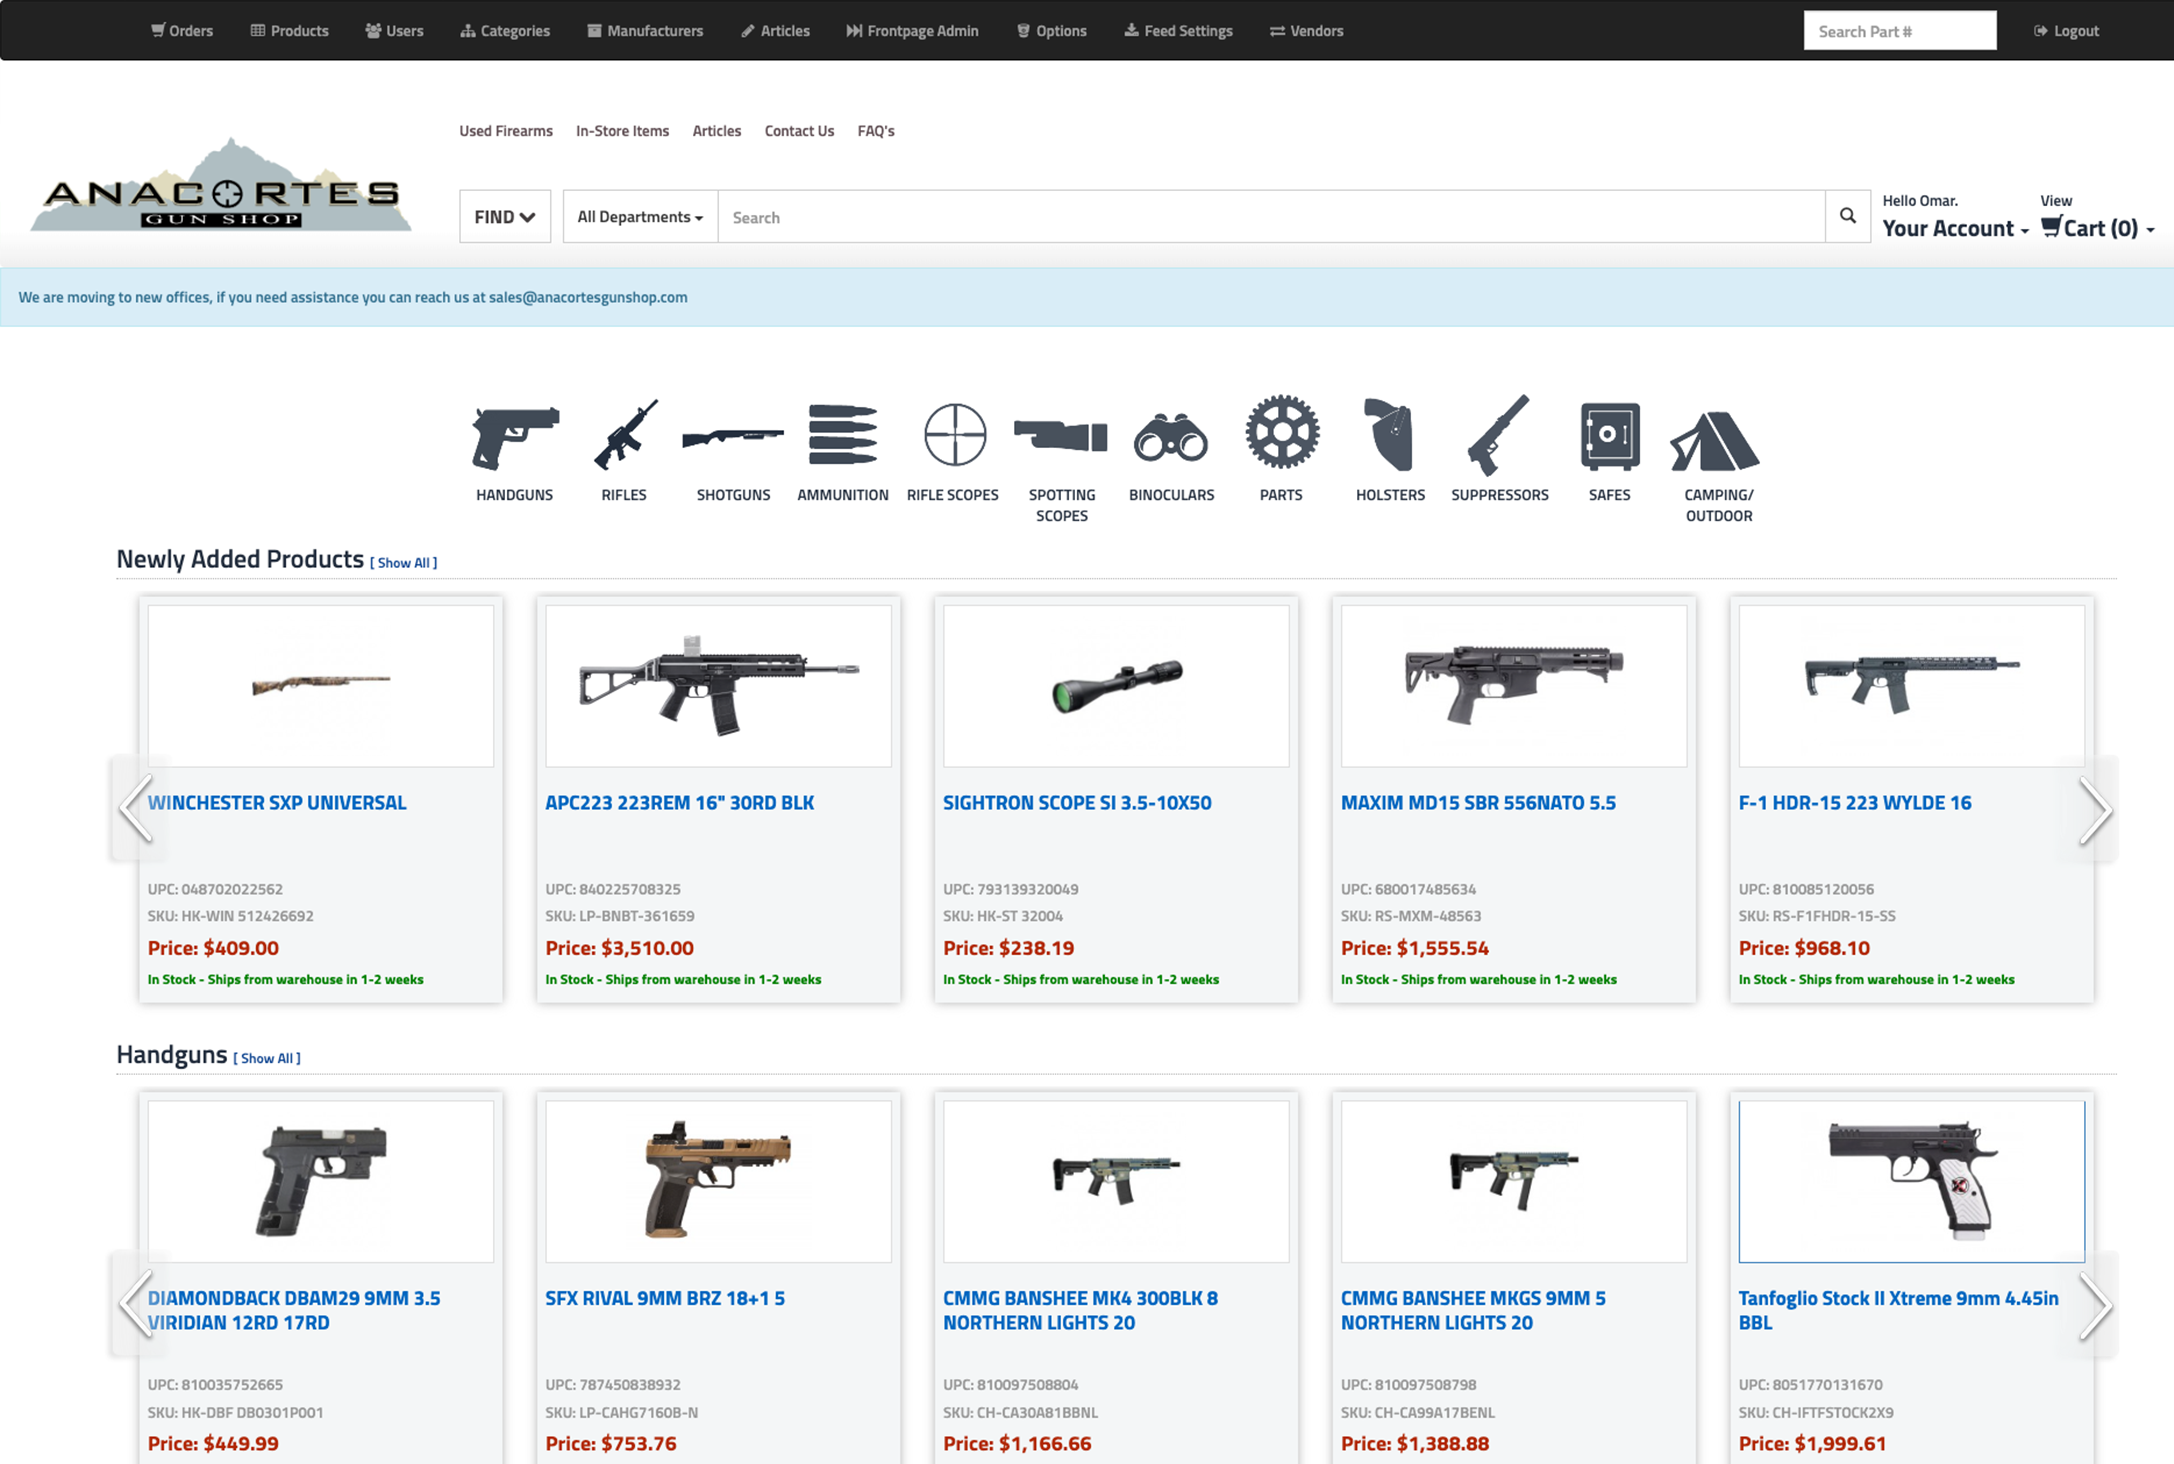Click the Diamondback DBAM29 pistol image
2174x1464 pixels.
click(x=321, y=1181)
